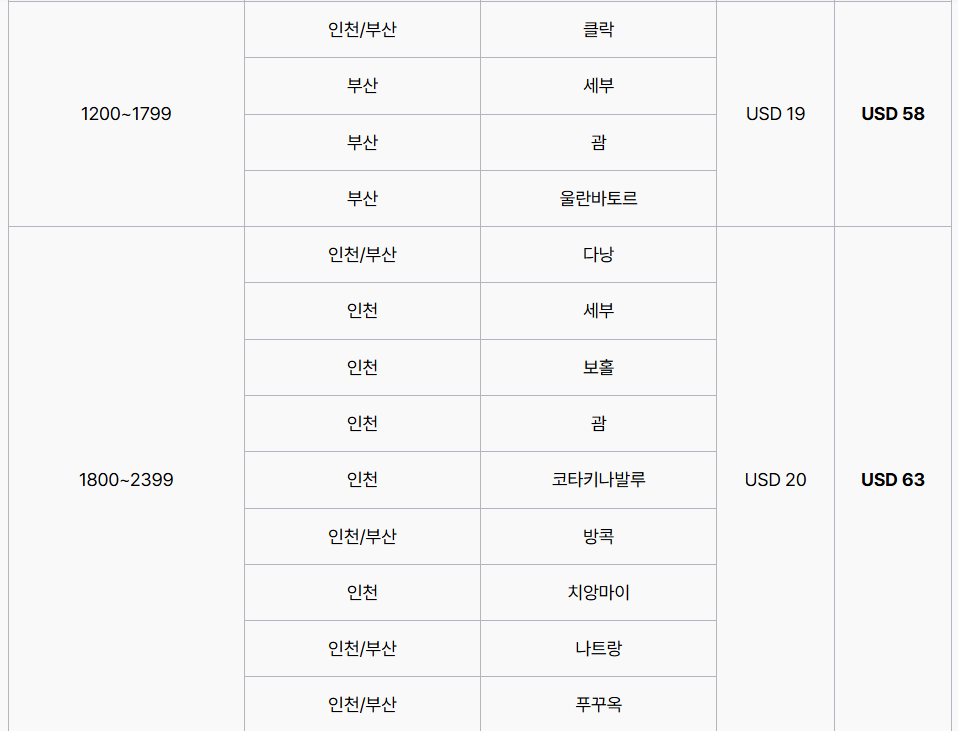This screenshot has width=958, height=731.
Task: Click the 1200~1799 distance range cell
Action: point(126,114)
